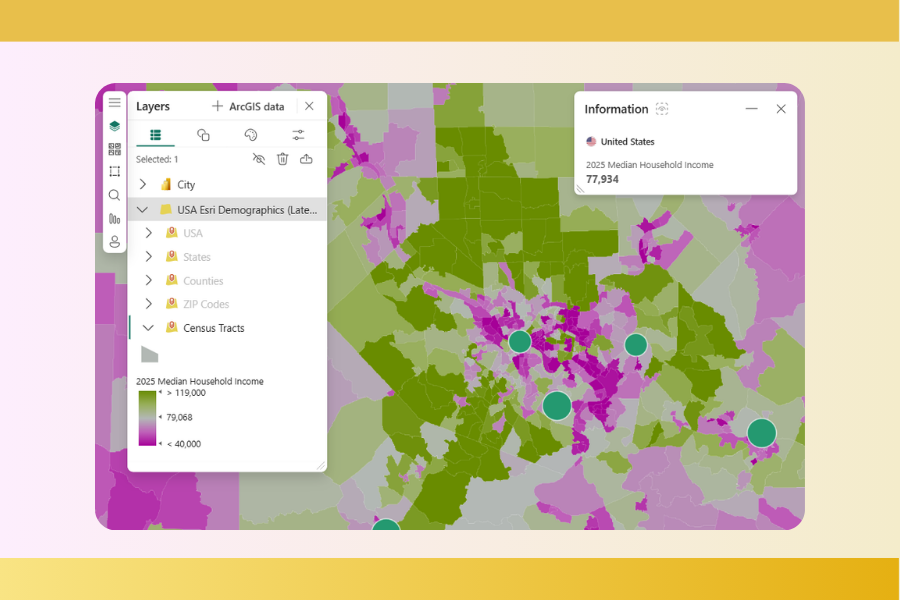900x600 pixels.
Task: Toggle visibility of the selected layer
Action: coord(258,158)
